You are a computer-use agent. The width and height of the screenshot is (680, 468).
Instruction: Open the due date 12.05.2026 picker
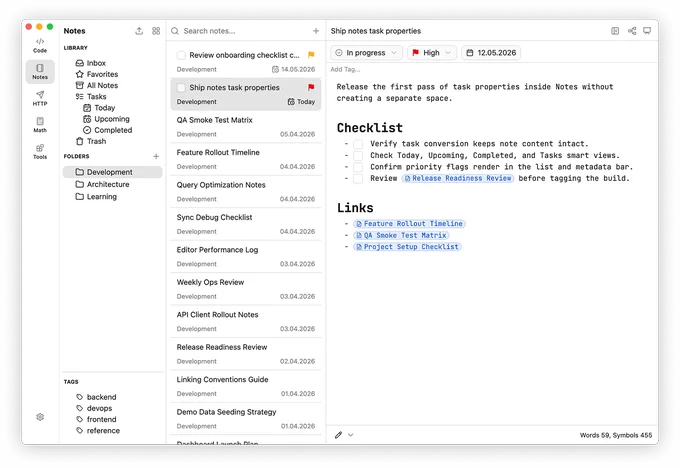pyautogui.click(x=491, y=52)
